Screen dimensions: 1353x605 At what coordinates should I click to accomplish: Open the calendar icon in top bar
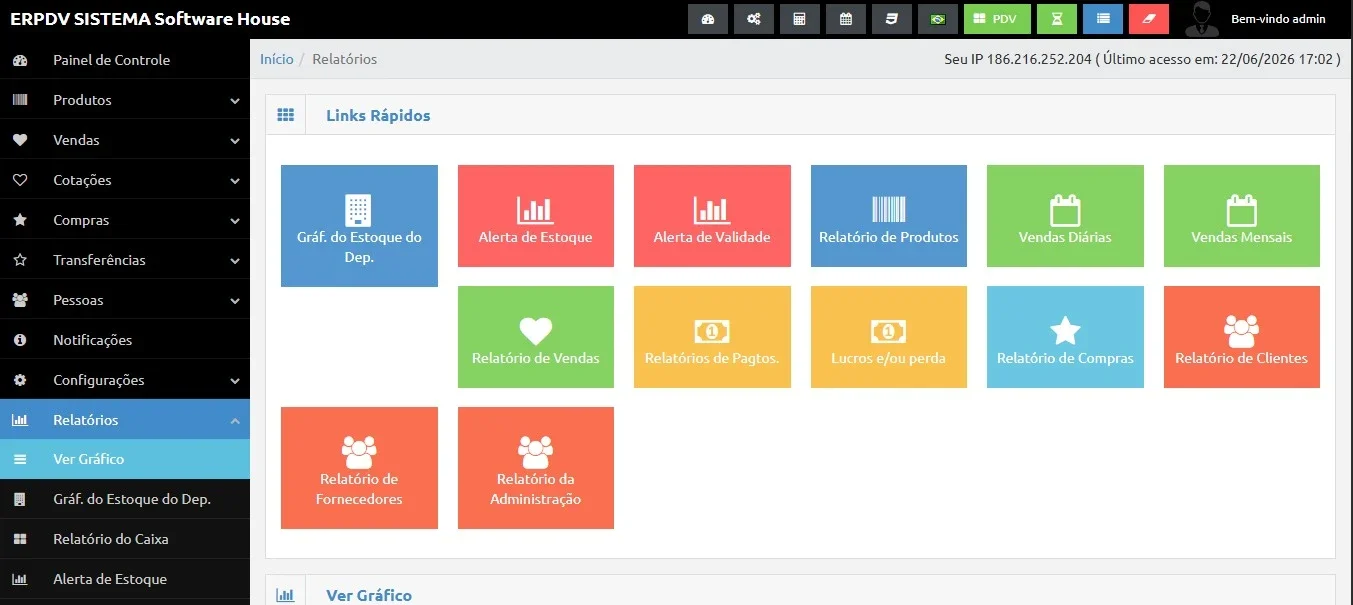pyautogui.click(x=846, y=19)
